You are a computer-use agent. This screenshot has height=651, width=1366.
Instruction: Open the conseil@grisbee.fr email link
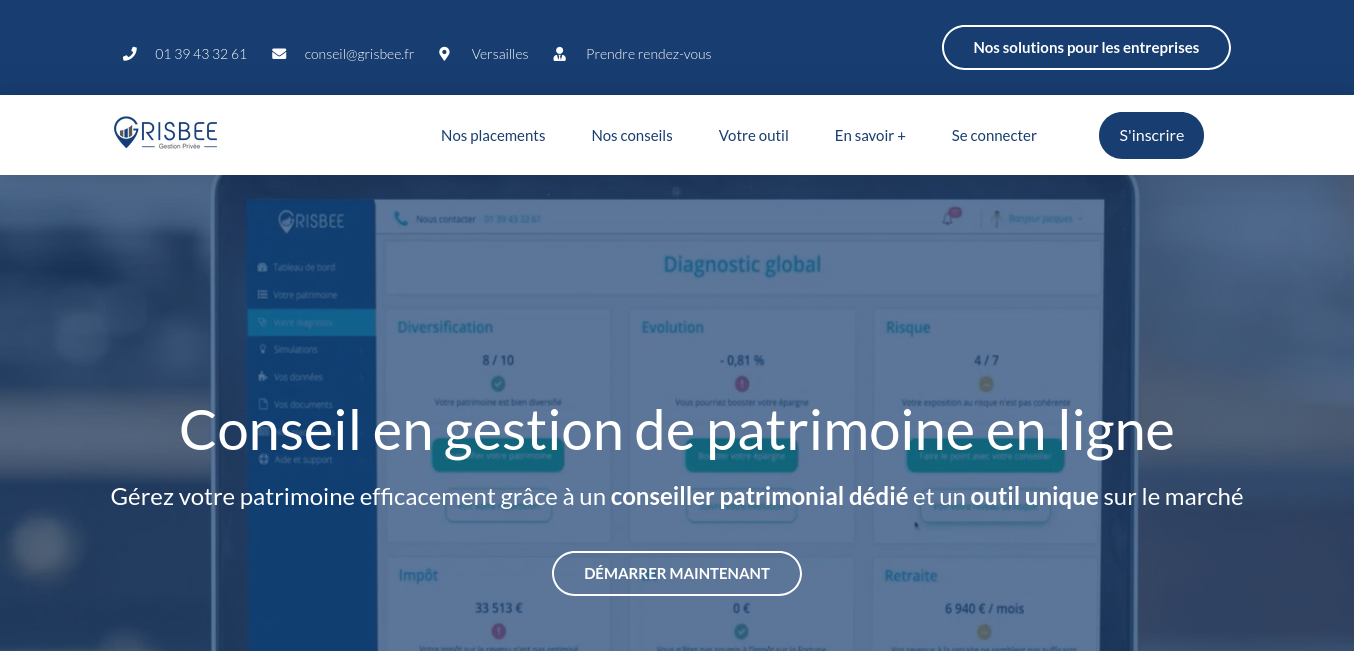pyautogui.click(x=359, y=54)
